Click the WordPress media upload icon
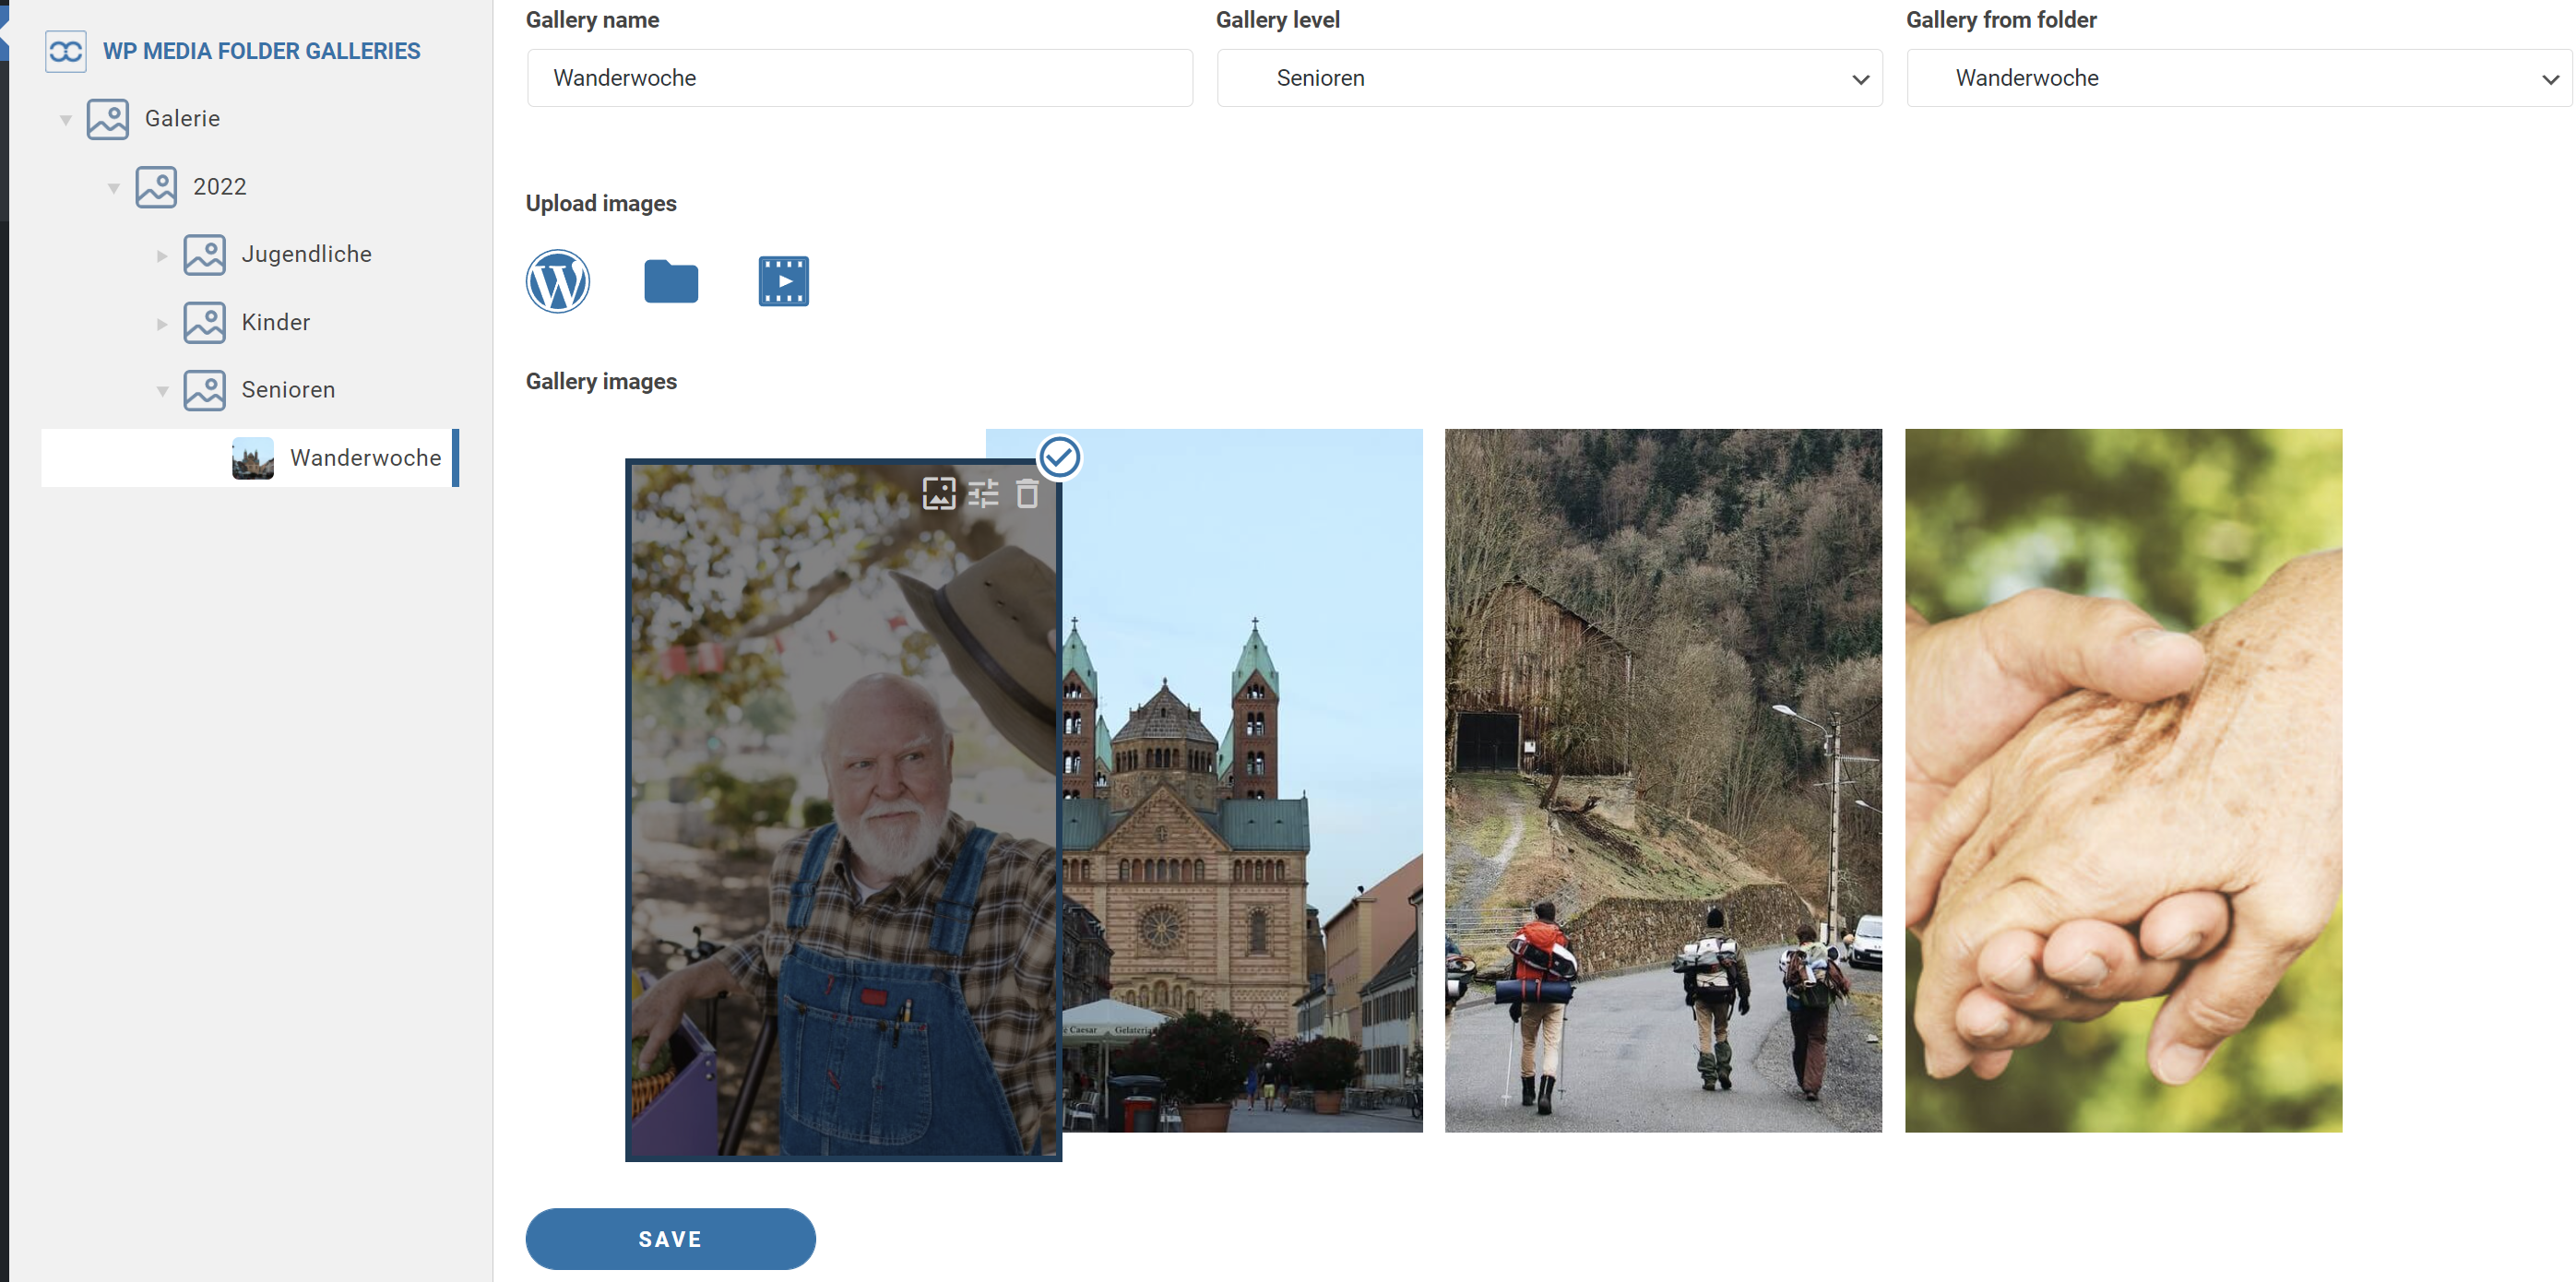2576x1282 pixels. pos(558,281)
